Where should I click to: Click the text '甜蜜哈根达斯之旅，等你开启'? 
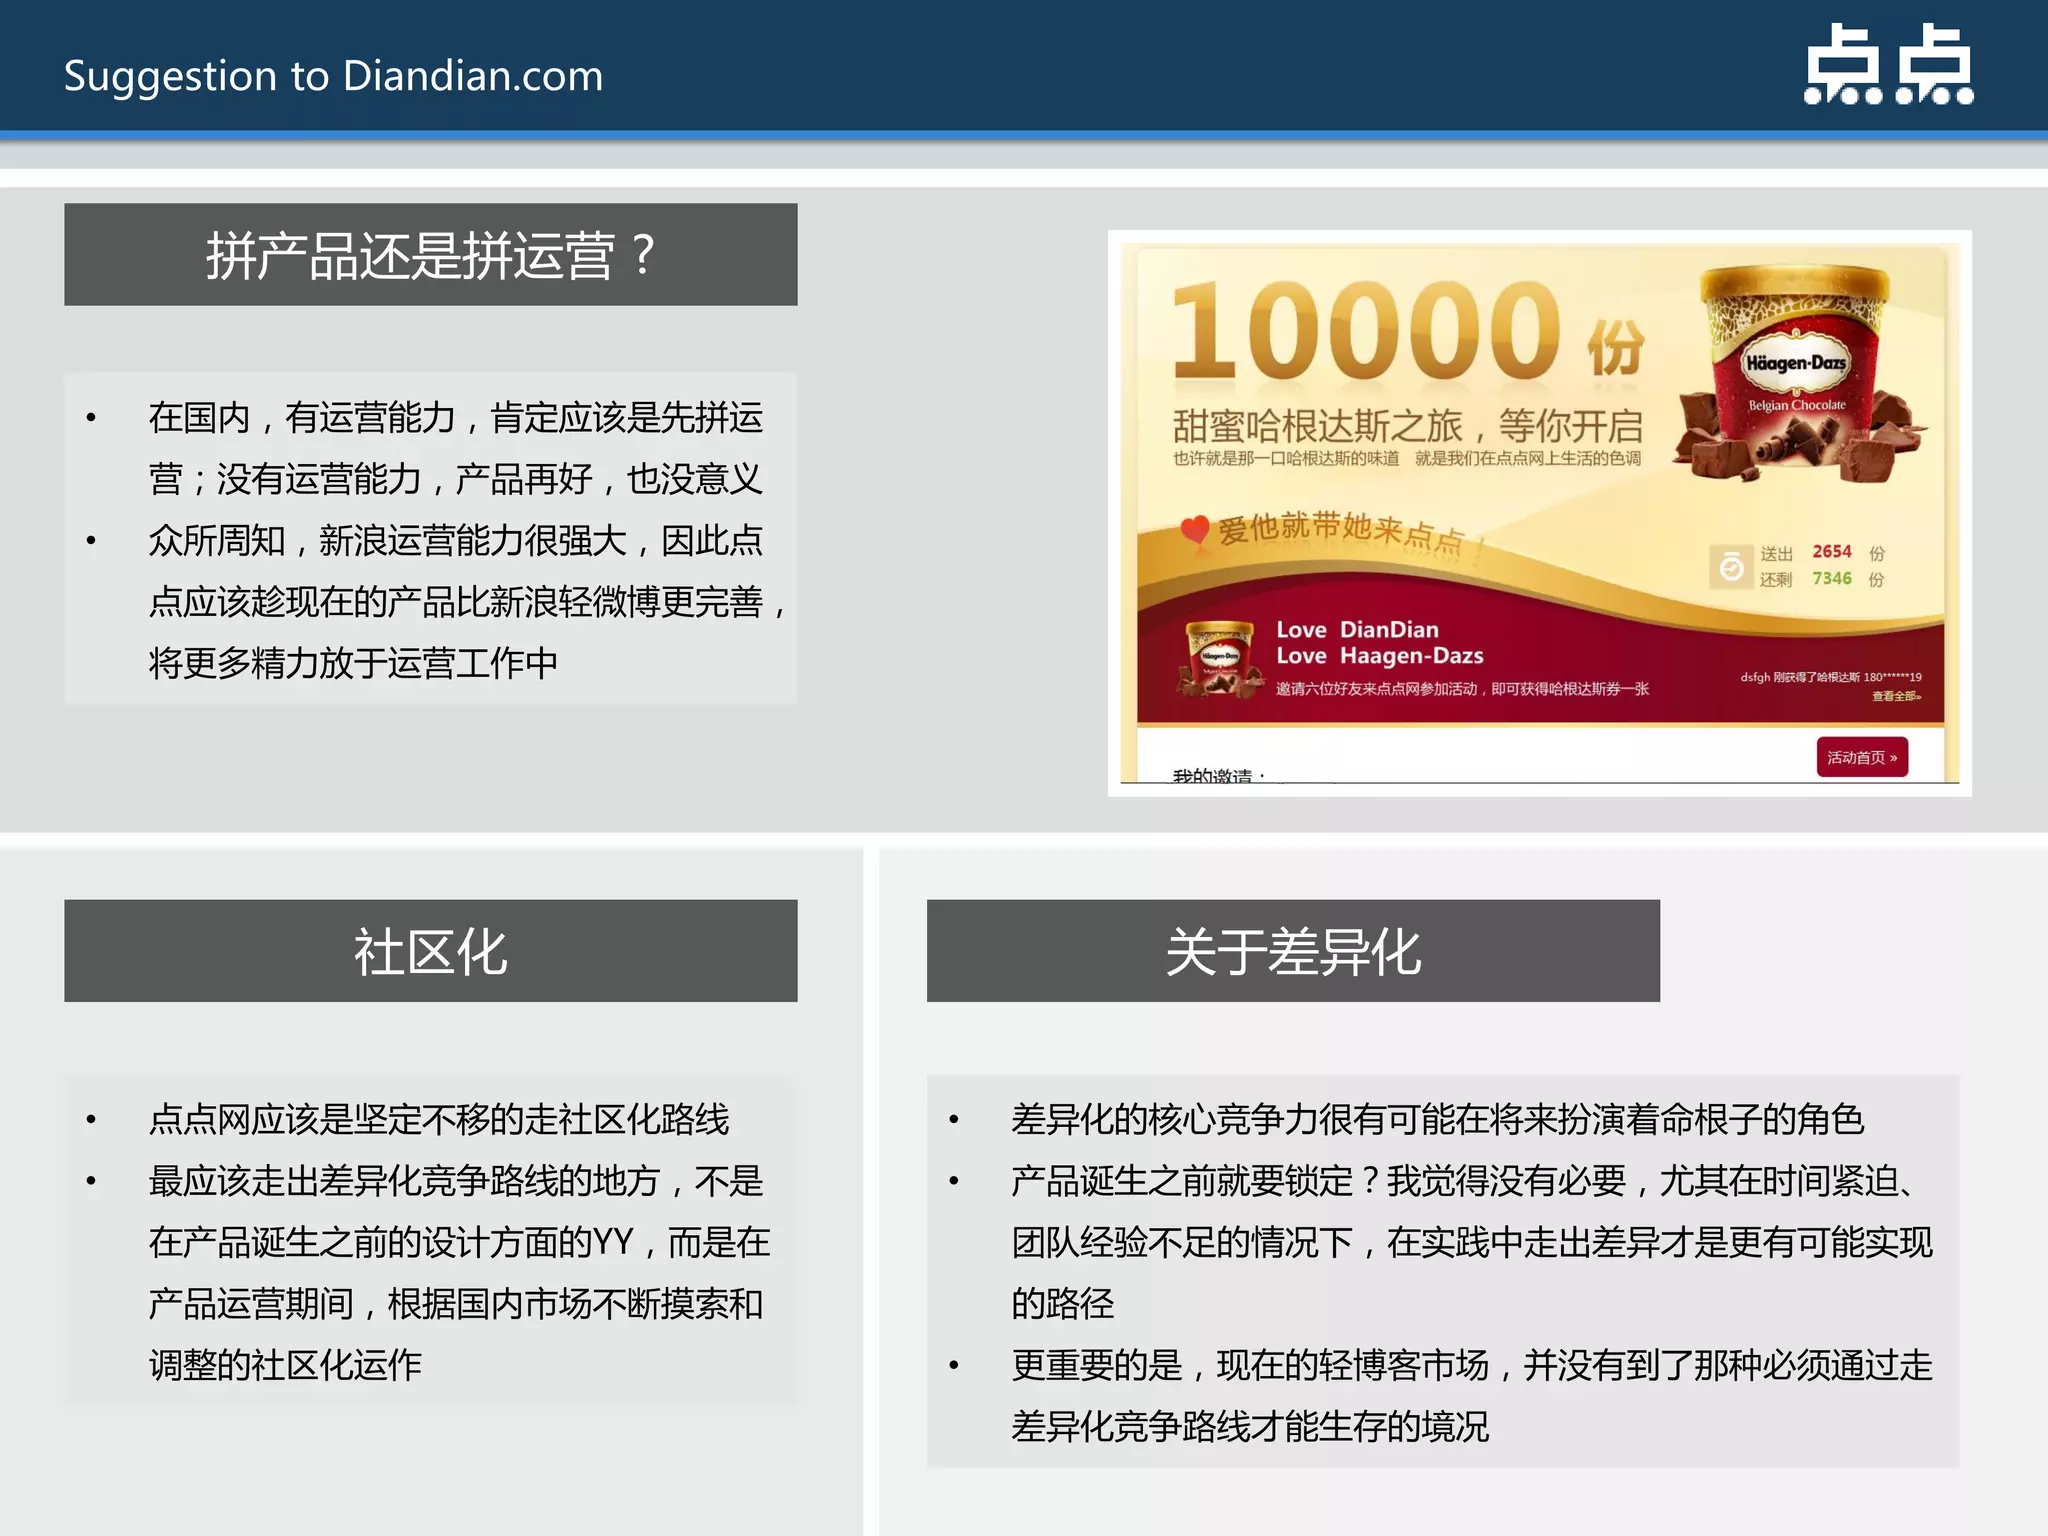click(1407, 426)
